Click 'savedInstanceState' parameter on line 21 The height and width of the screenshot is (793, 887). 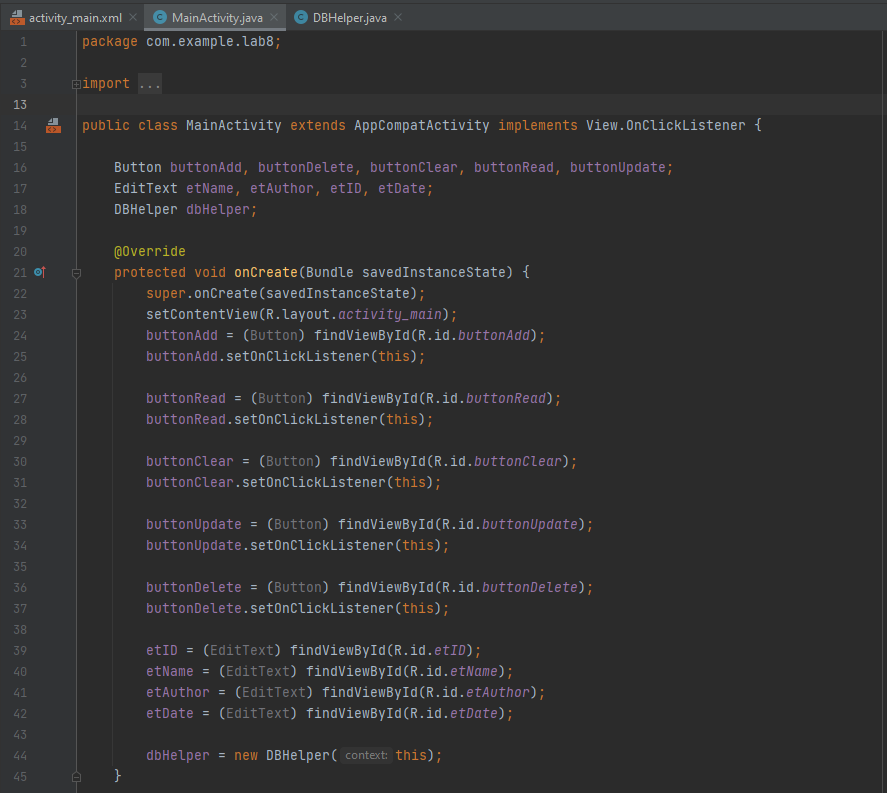434,273
